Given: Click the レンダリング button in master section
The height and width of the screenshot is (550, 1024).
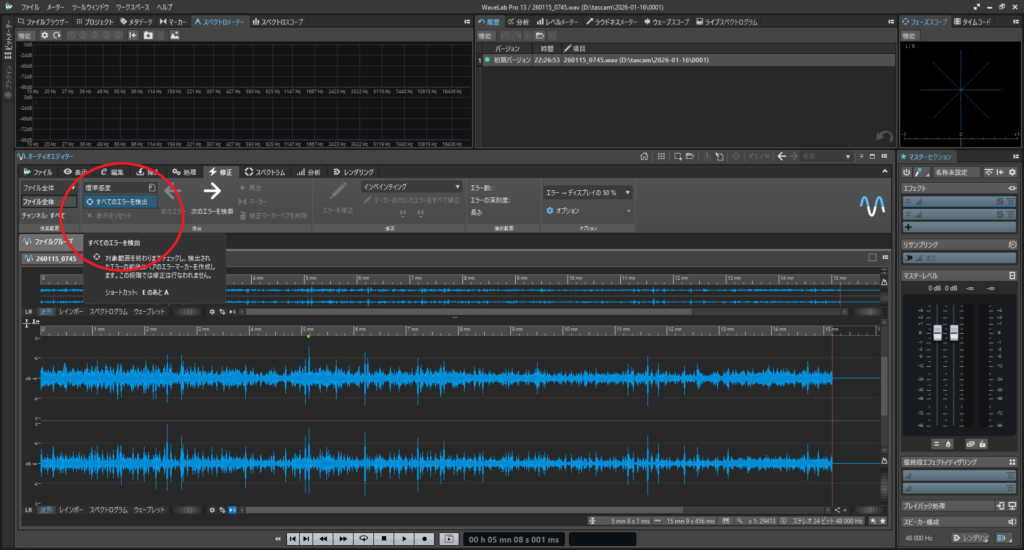Looking at the screenshot, I should [x=969, y=538].
